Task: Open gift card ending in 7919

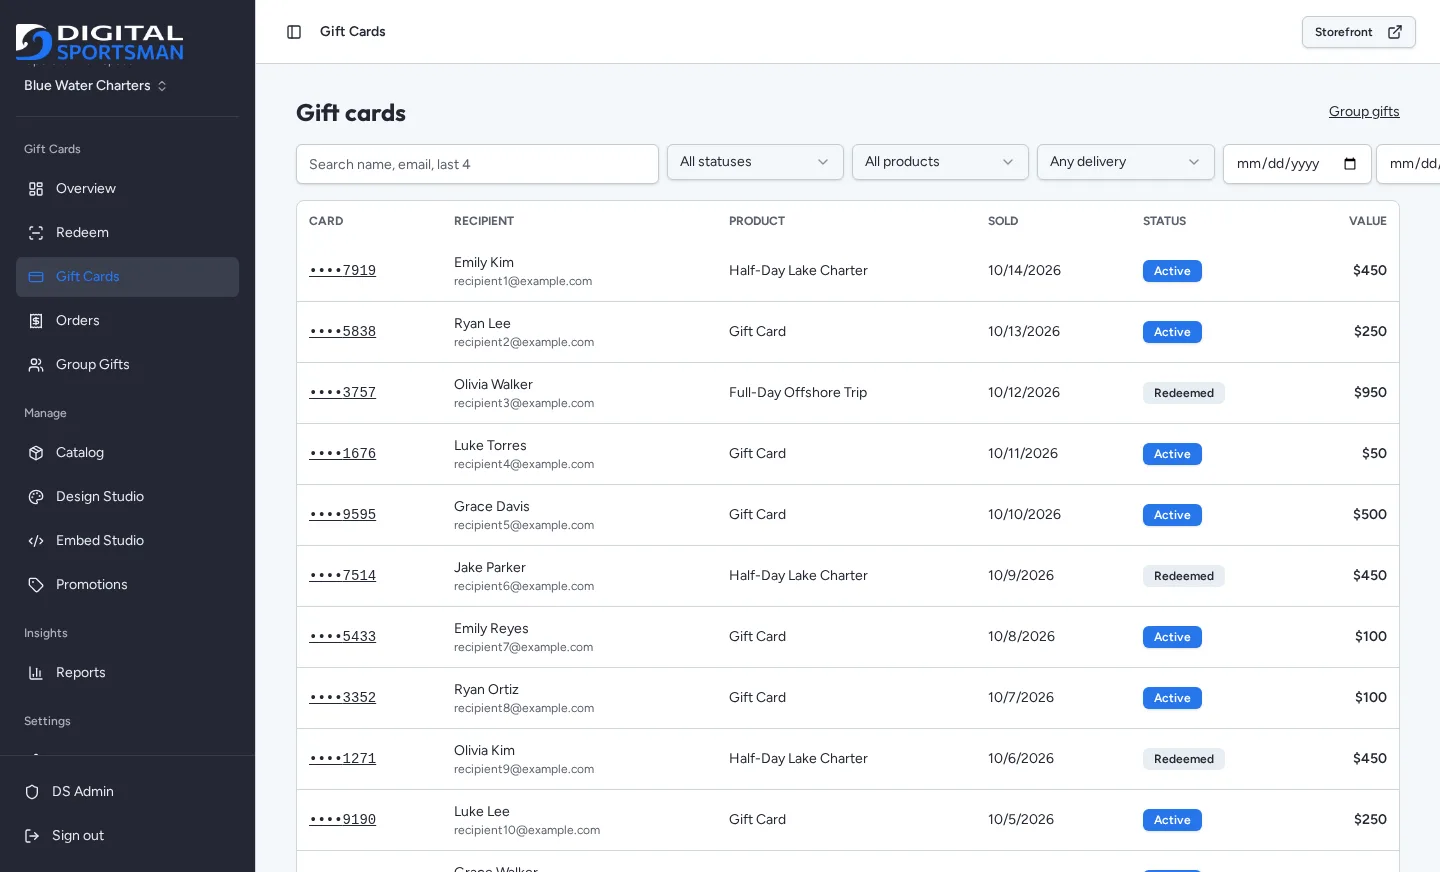Action: pos(343,271)
